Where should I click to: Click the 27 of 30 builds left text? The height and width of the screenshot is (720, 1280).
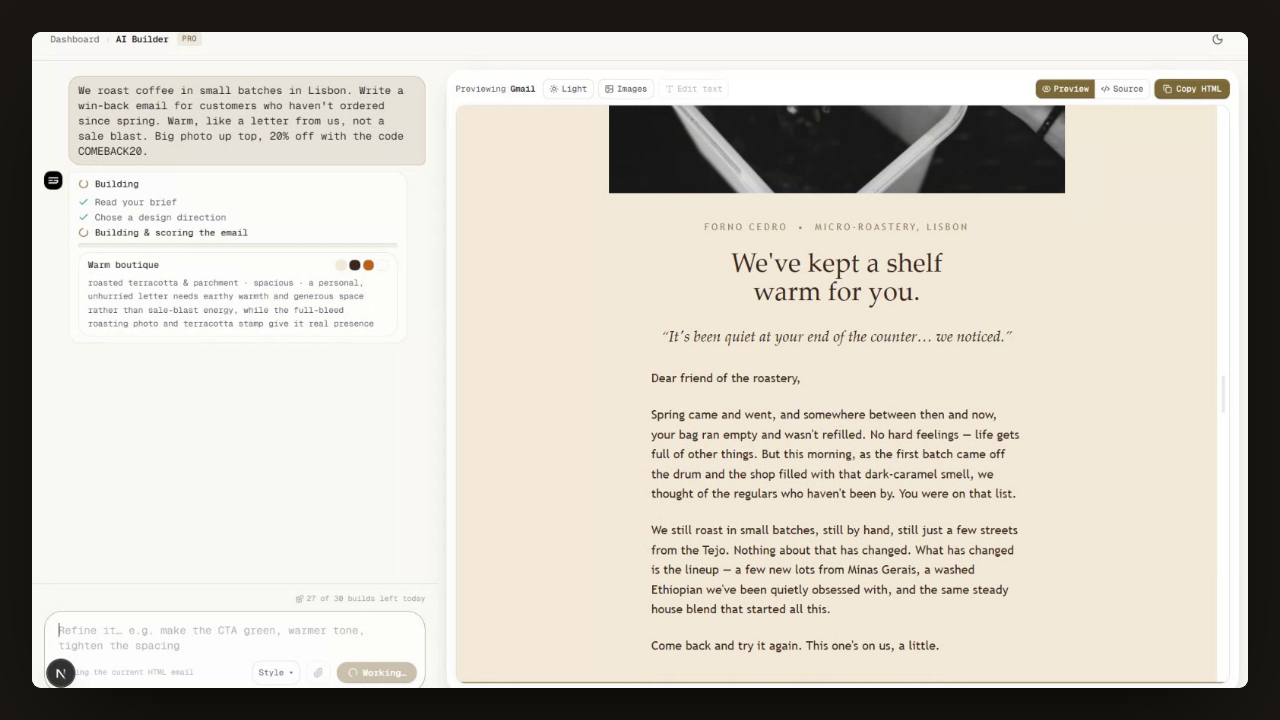click(x=366, y=599)
